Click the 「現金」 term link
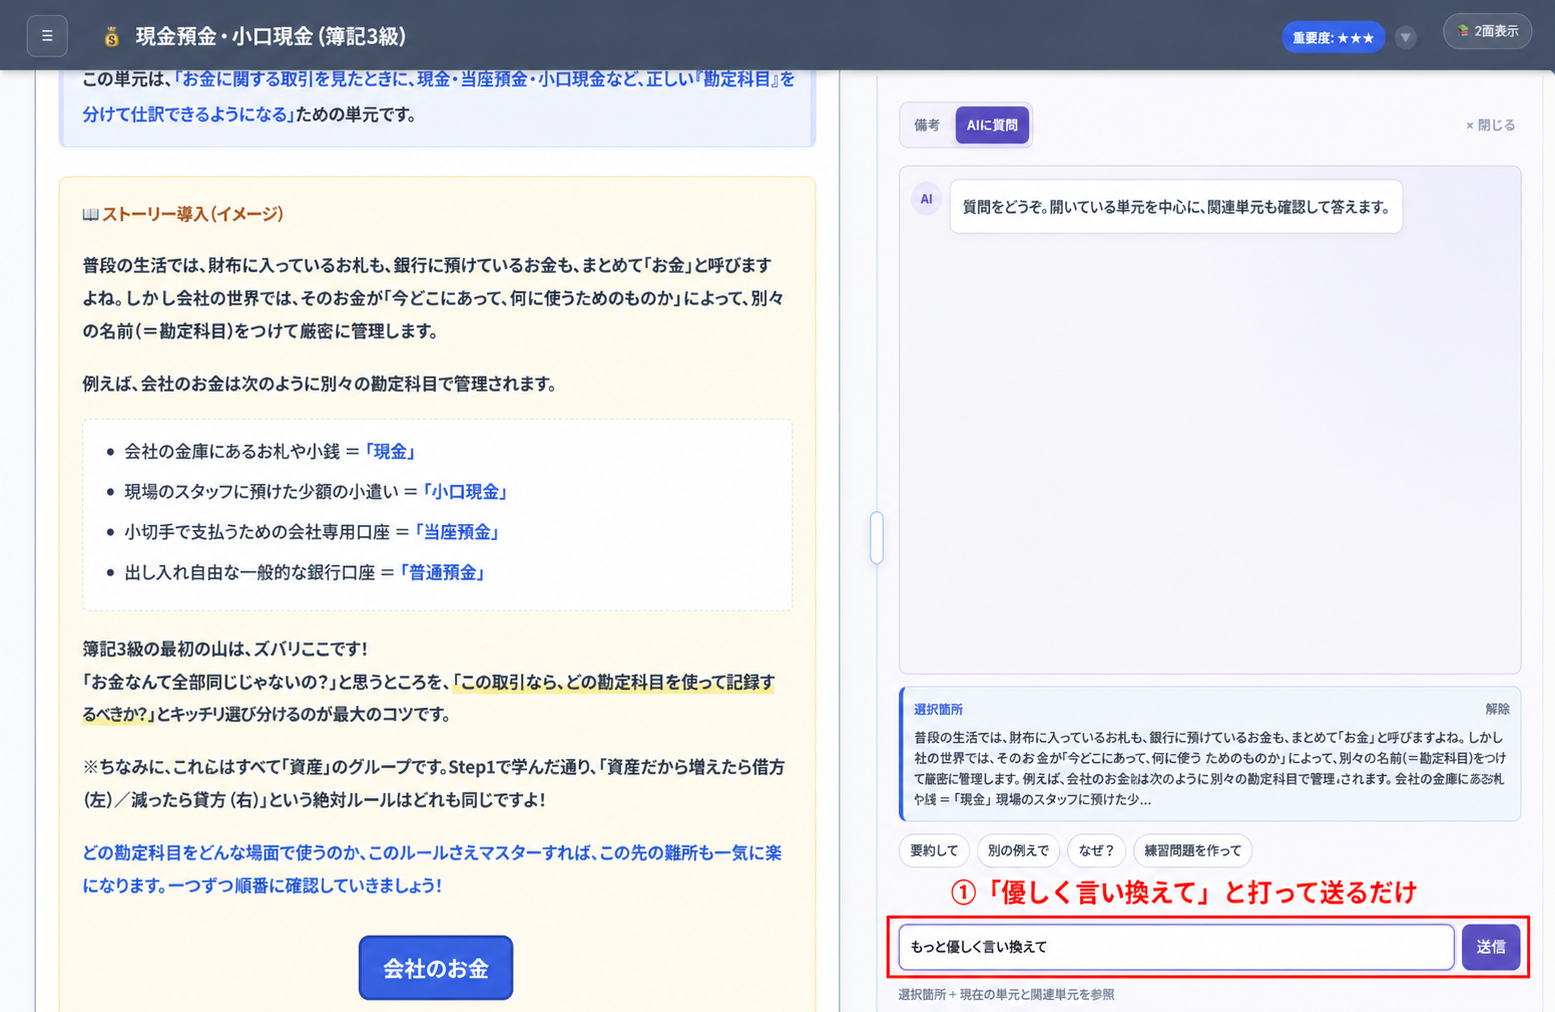The width and height of the screenshot is (1555, 1012). (390, 452)
